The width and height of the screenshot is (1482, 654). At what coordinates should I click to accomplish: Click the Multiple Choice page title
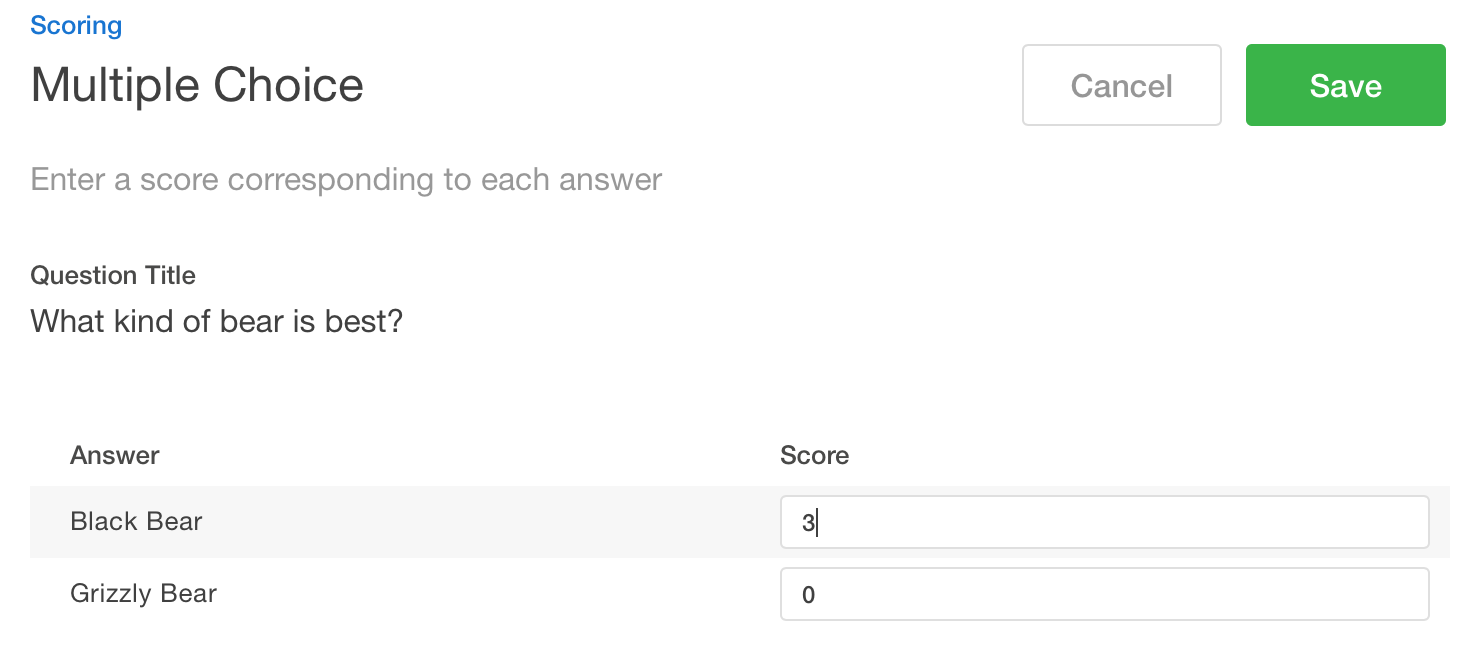tap(197, 85)
